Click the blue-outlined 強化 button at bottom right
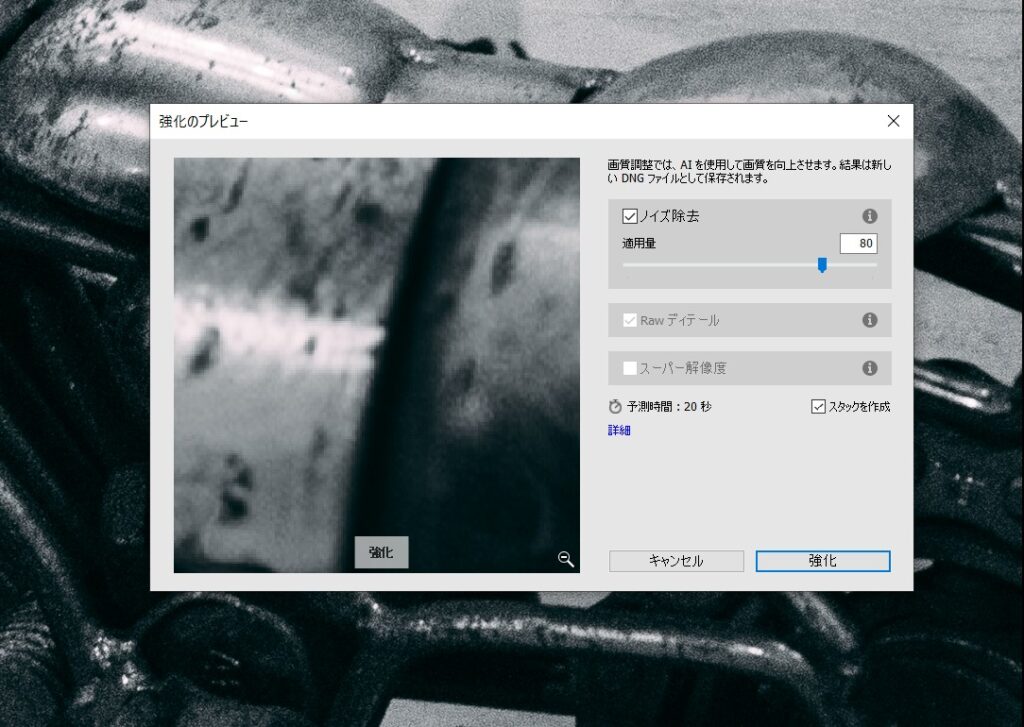This screenshot has height=727, width=1024. pyautogui.click(x=822, y=561)
